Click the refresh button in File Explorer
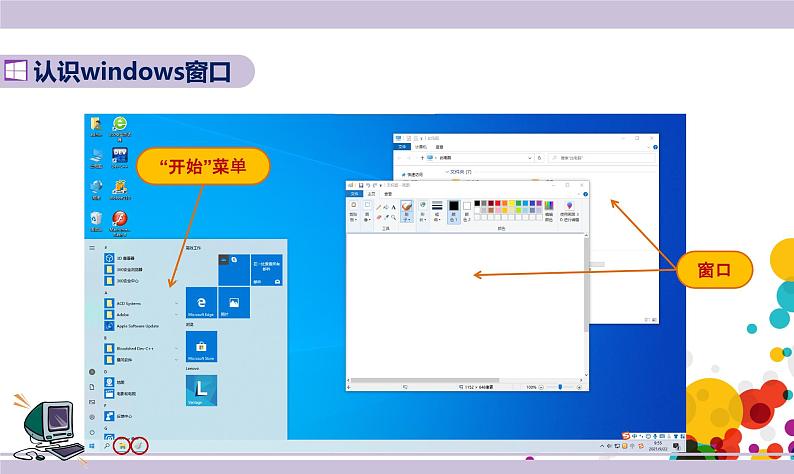794x474 pixels. pyautogui.click(x=539, y=158)
